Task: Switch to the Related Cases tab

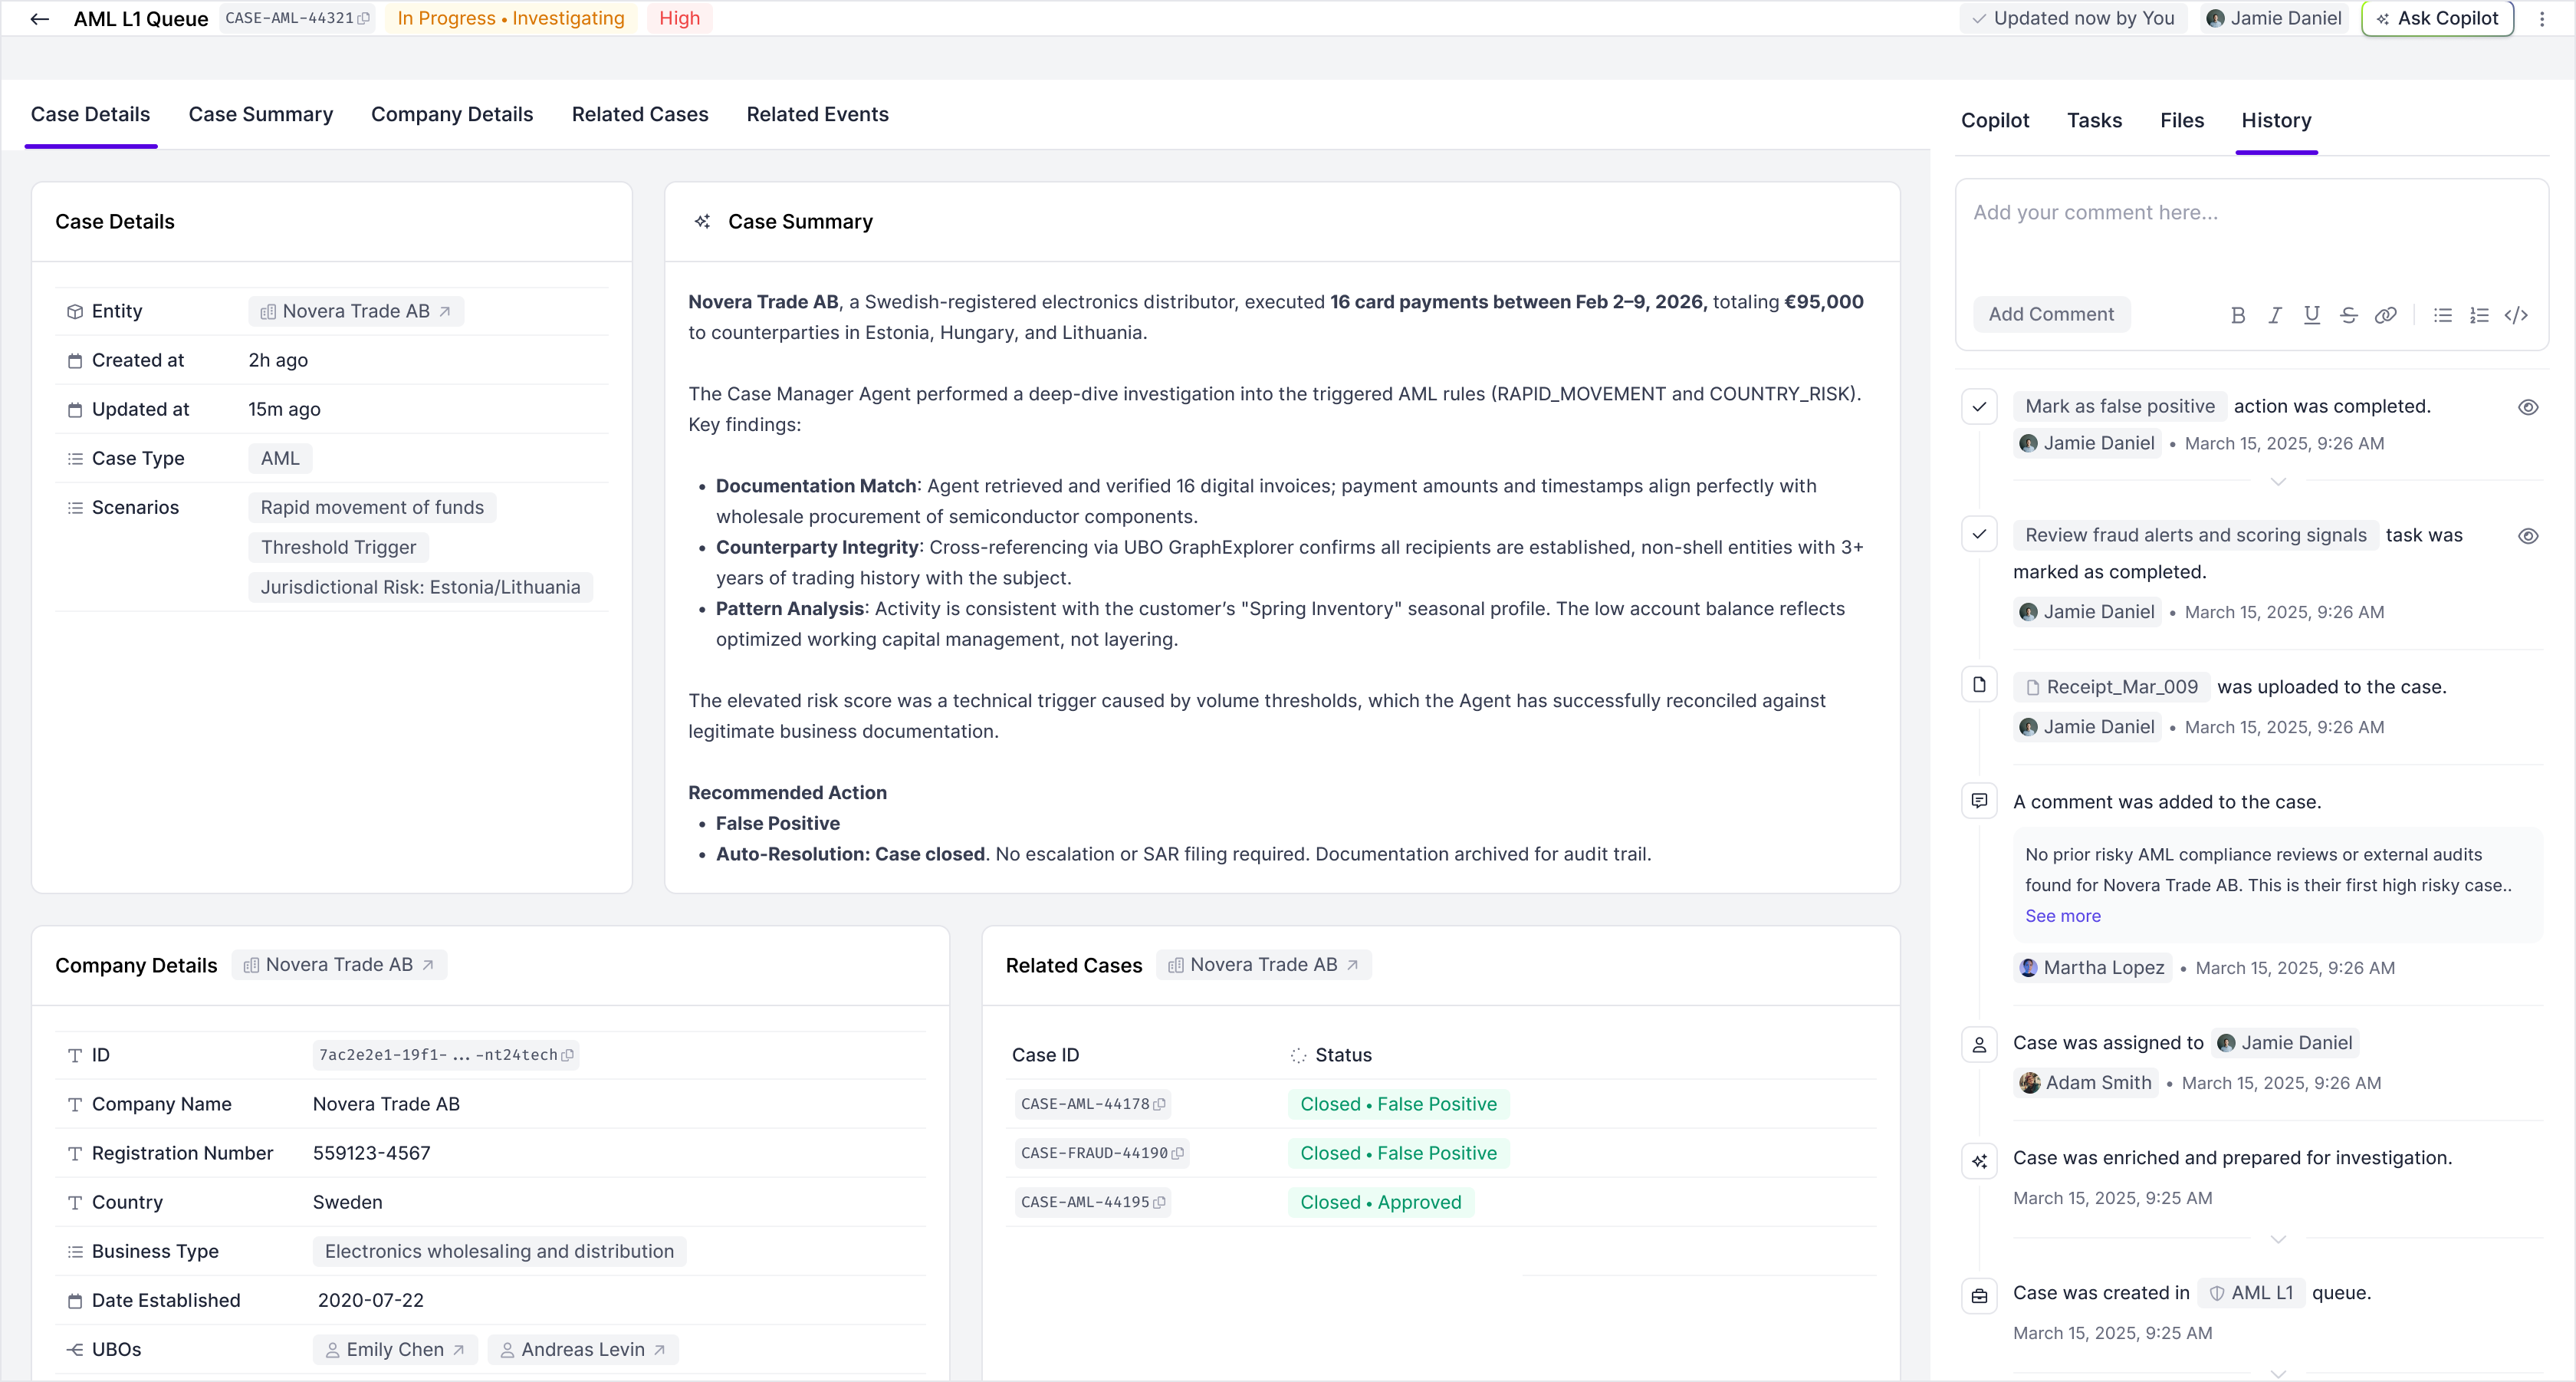Action: coord(640,115)
